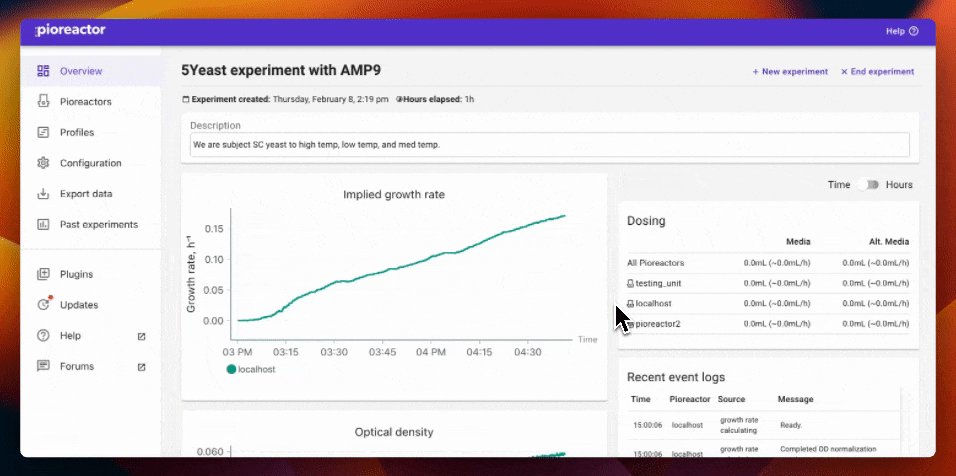The image size is (956, 476).
Task: Click the Past experiments chart icon
Action: (43, 224)
